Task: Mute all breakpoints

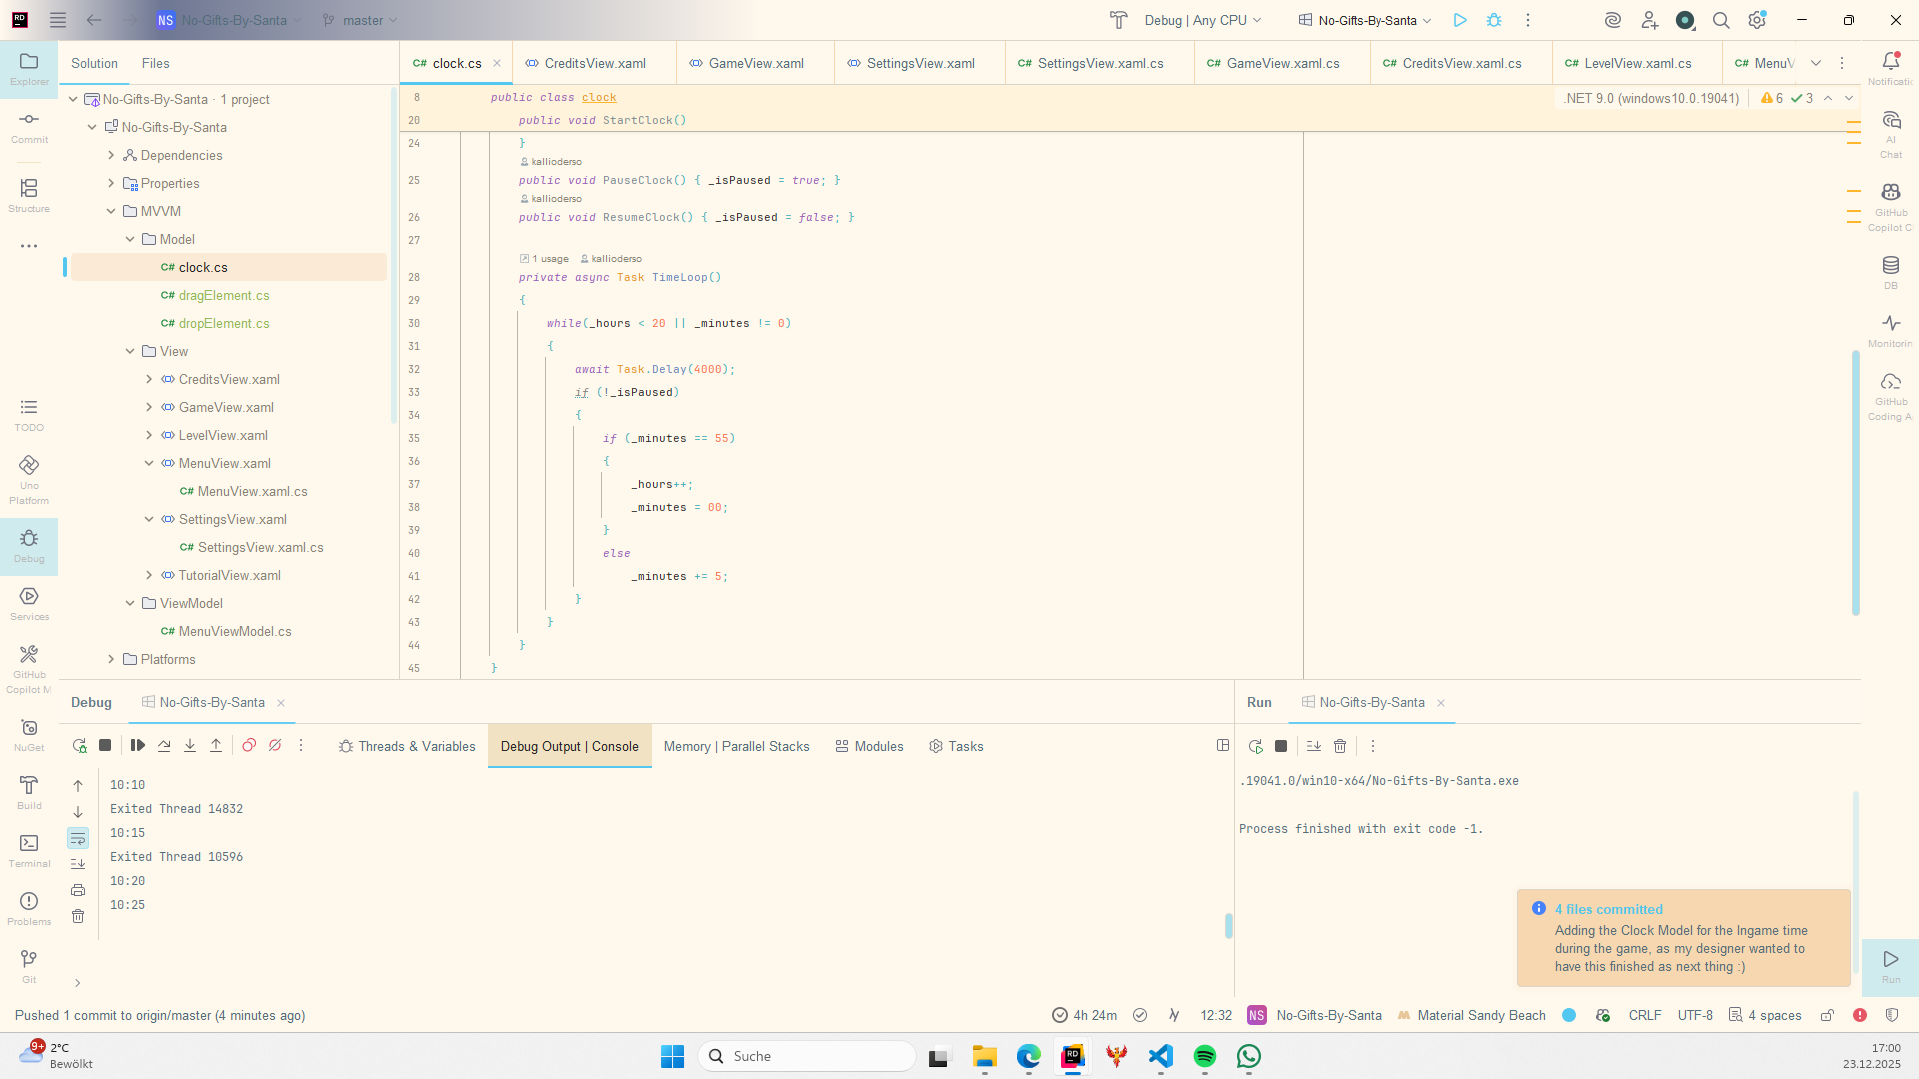Action: (x=275, y=746)
